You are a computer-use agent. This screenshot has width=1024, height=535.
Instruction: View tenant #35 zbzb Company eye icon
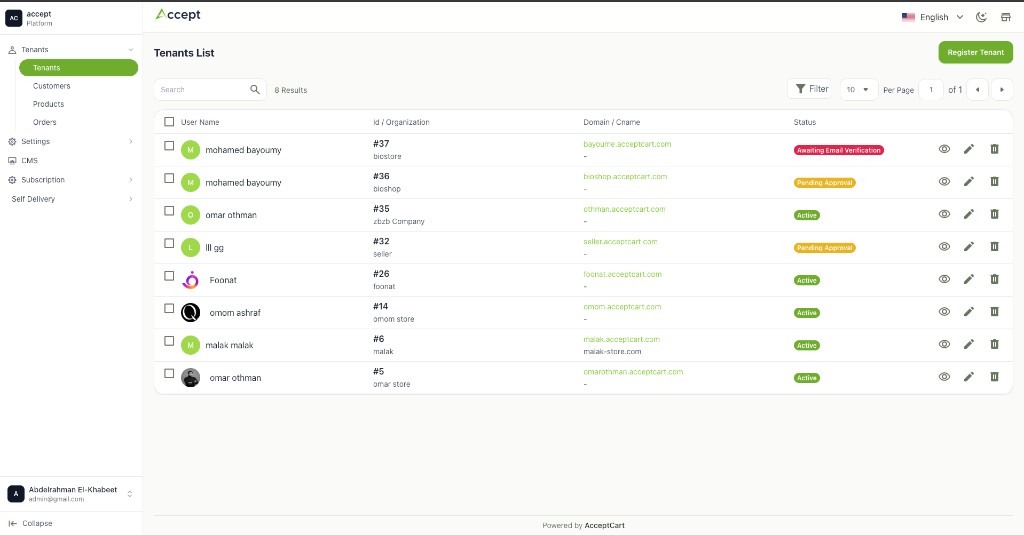pyautogui.click(x=944, y=214)
